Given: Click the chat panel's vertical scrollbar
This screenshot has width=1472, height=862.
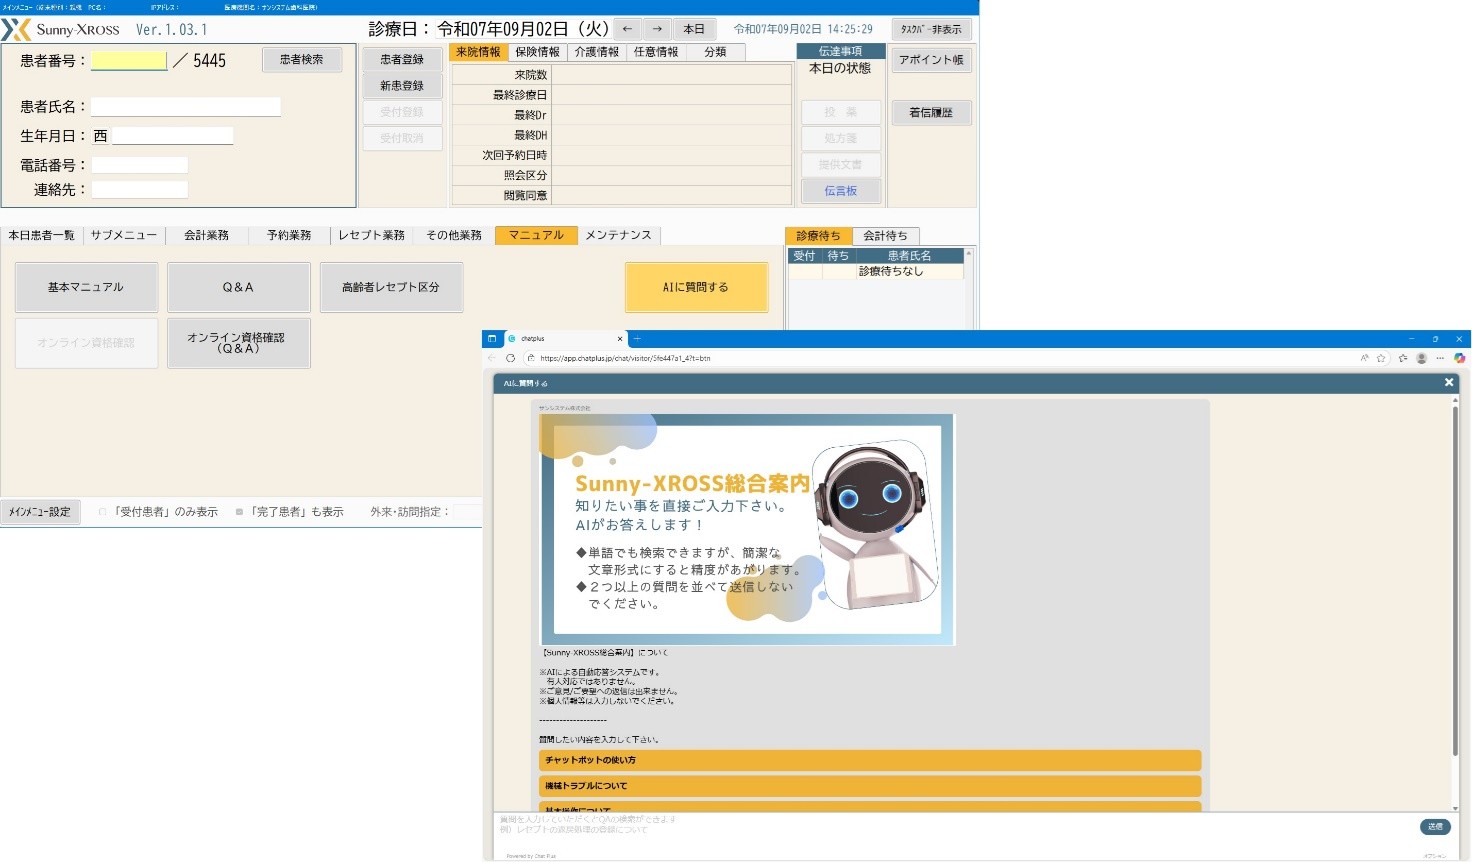Looking at the screenshot, I should pos(1455,580).
